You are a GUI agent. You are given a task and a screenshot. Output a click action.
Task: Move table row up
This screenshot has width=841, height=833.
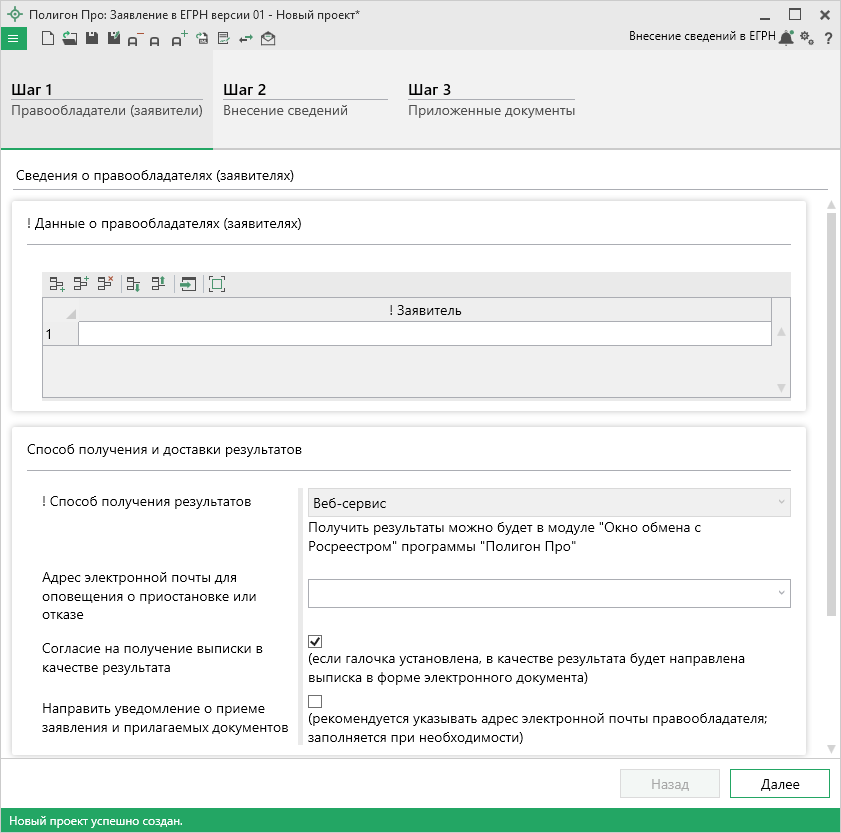click(158, 284)
